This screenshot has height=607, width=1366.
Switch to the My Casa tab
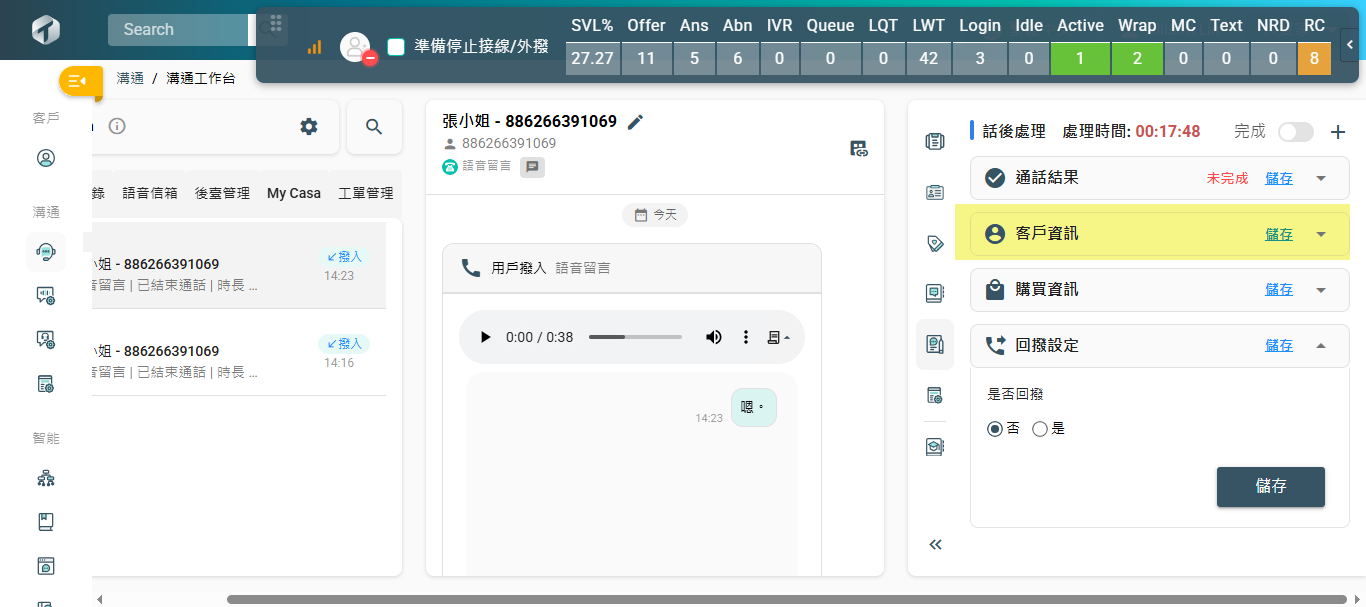pyautogui.click(x=293, y=193)
